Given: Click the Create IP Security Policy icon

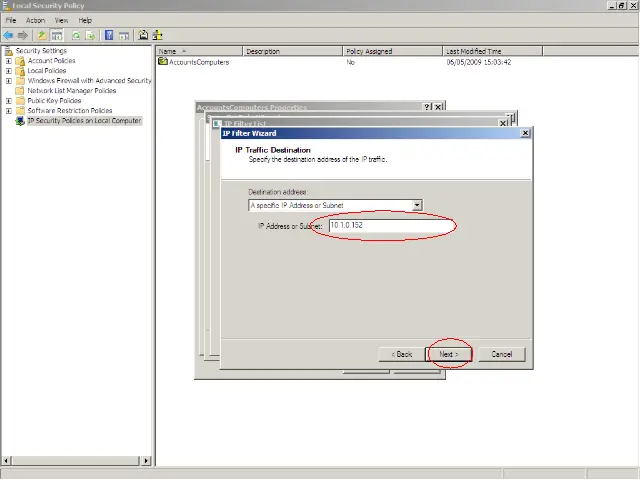Looking at the screenshot, I should pos(143,35).
